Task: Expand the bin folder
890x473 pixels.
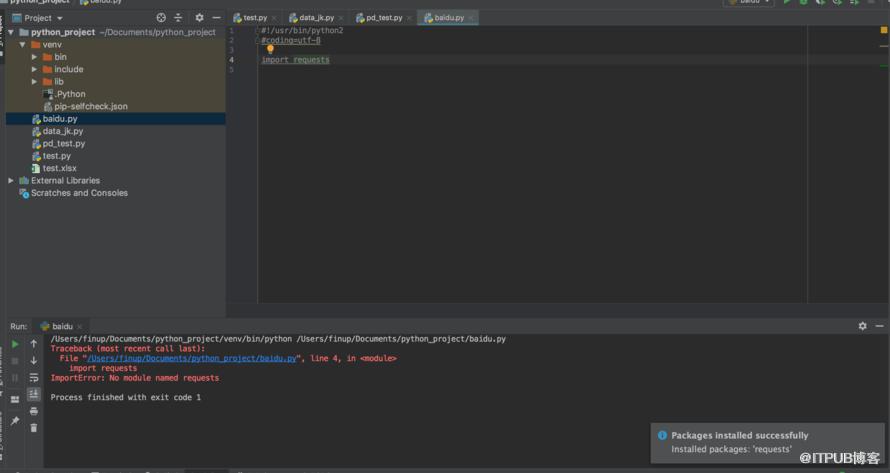Action: click(x=34, y=57)
